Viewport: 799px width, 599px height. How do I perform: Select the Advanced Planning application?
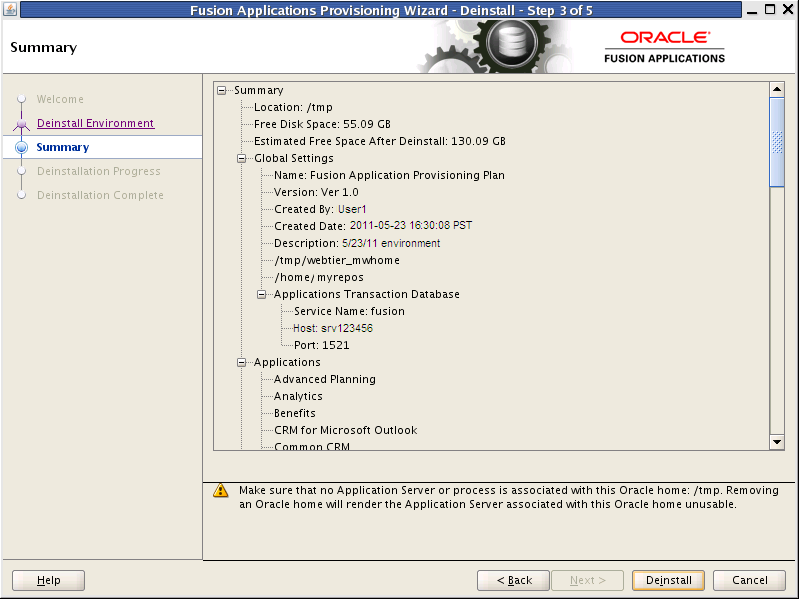[x=325, y=379]
